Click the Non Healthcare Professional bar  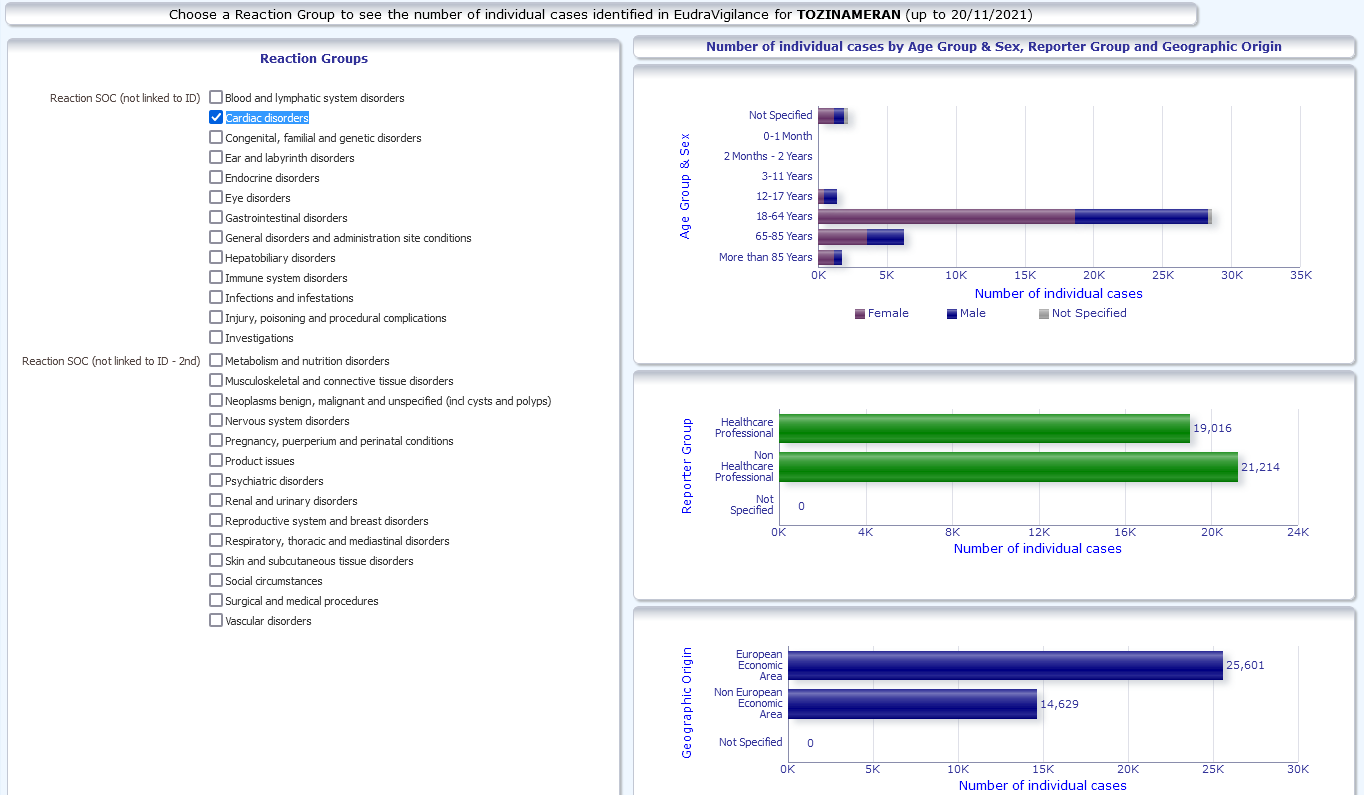(1008, 467)
